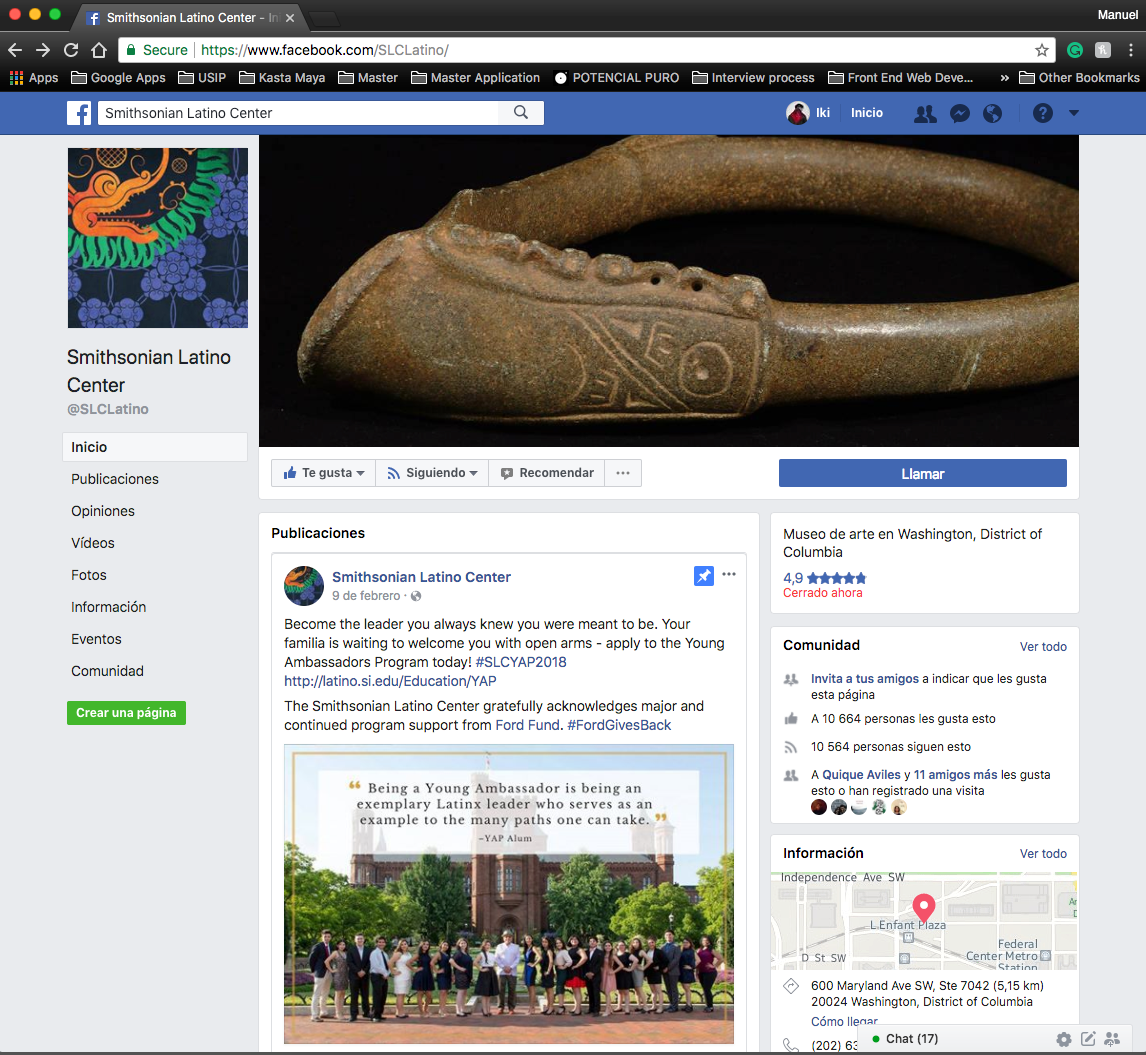
Task: Click the Facebook logo icon
Action: point(79,113)
